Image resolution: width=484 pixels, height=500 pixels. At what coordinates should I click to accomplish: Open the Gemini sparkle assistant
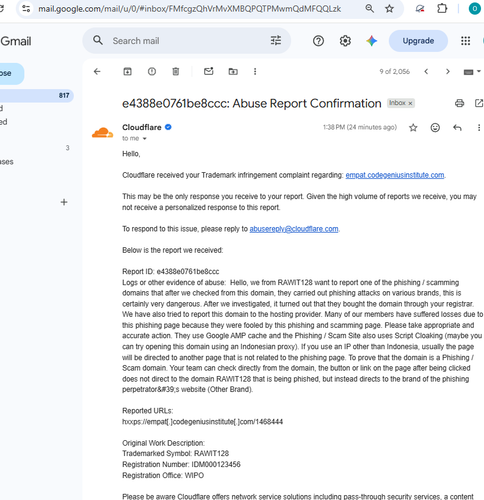(372, 41)
